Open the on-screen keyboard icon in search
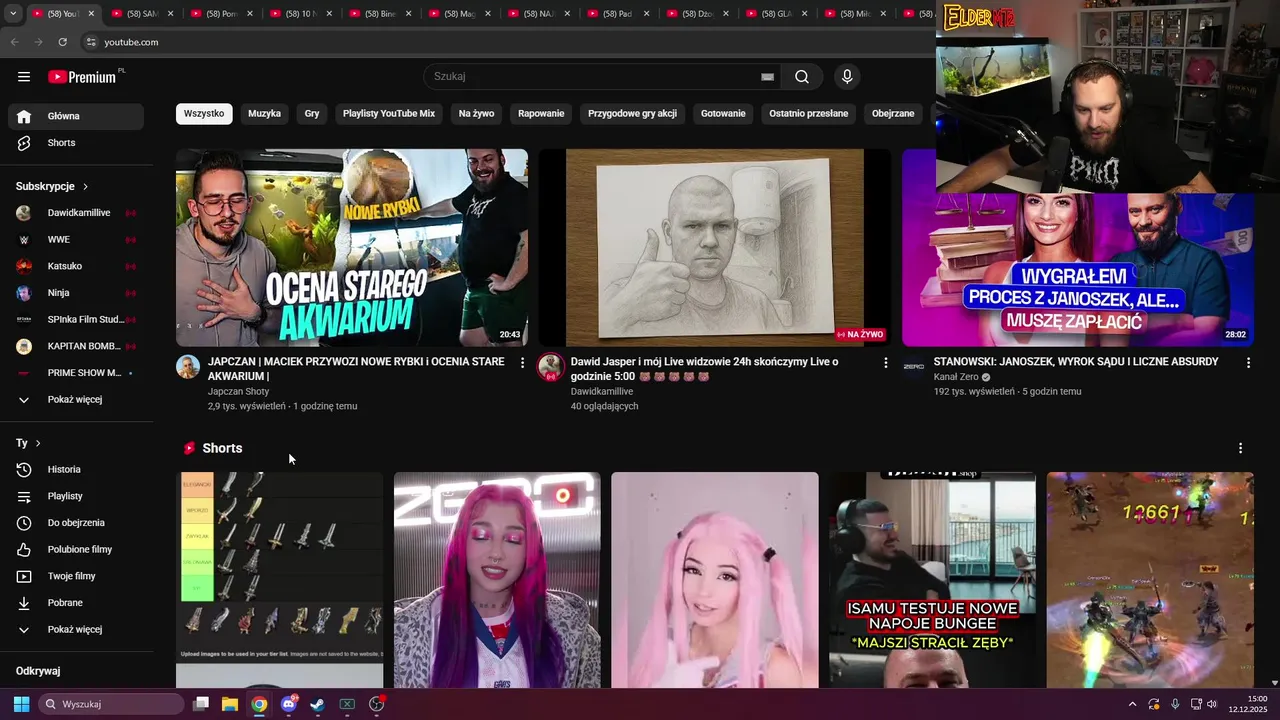The width and height of the screenshot is (1280, 720). [768, 77]
